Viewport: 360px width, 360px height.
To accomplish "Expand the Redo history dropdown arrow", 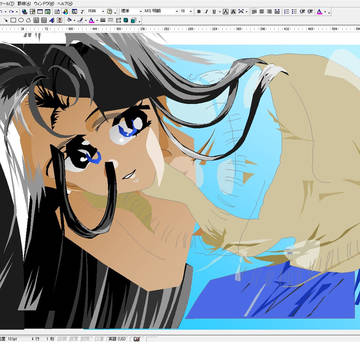I will click(17, 12).
